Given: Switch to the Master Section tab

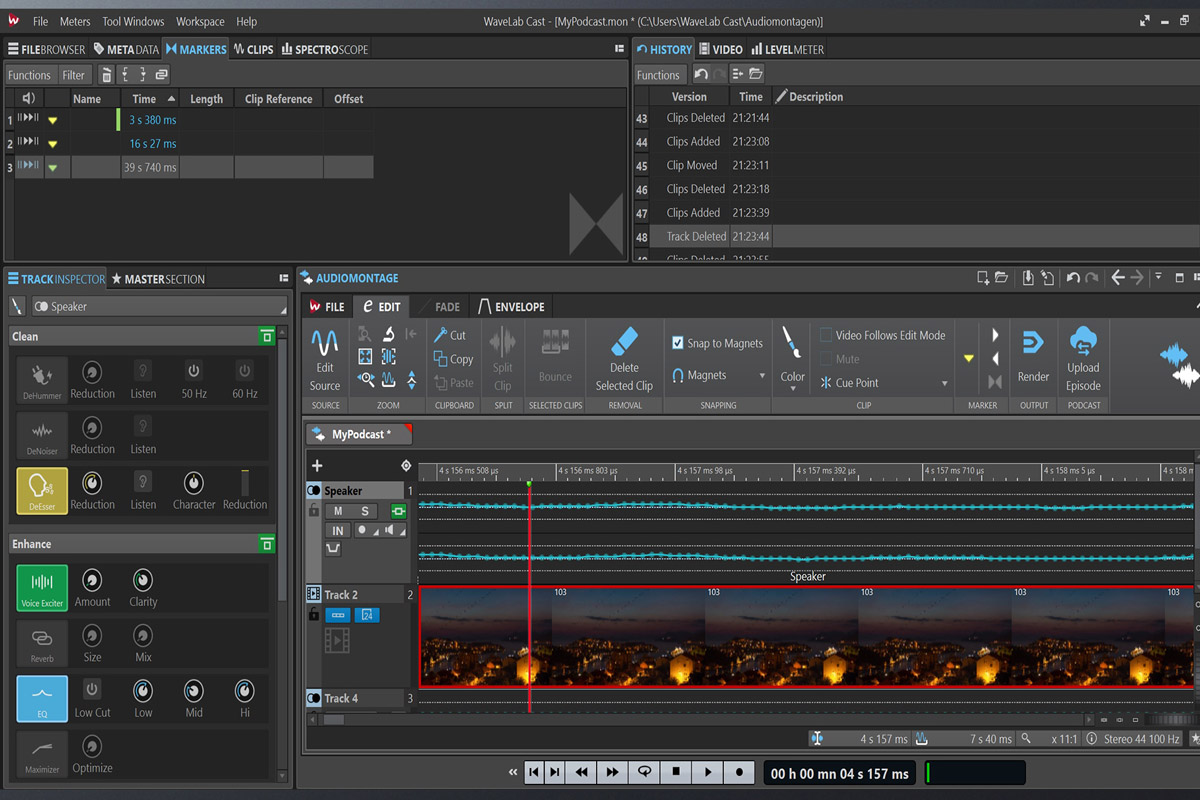Looking at the screenshot, I should tap(158, 279).
